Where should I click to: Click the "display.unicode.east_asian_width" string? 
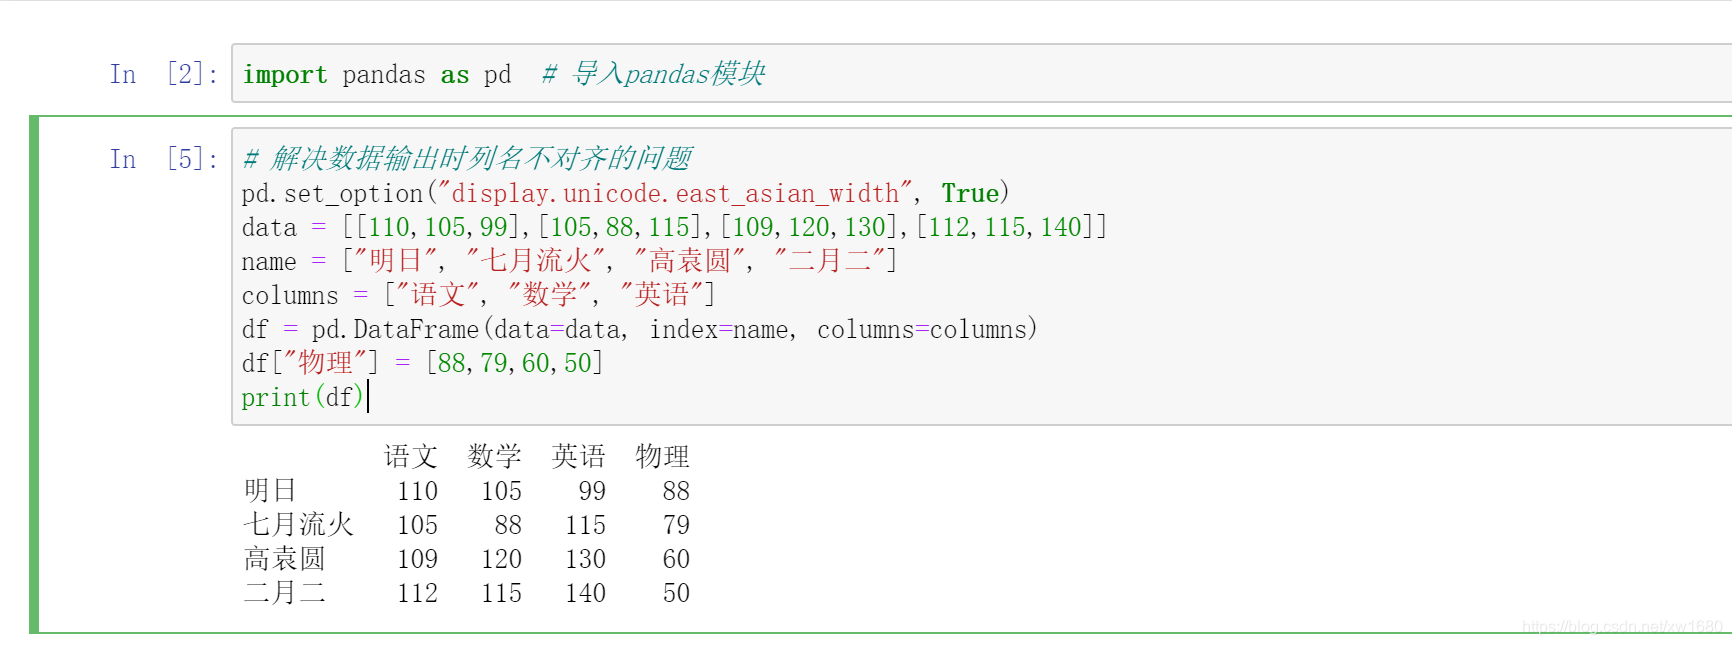(x=674, y=193)
